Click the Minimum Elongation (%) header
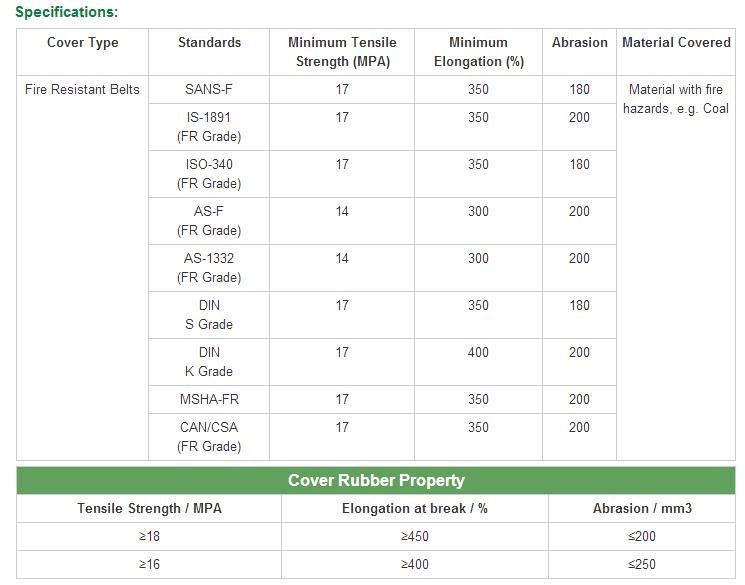 coord(478,52)
